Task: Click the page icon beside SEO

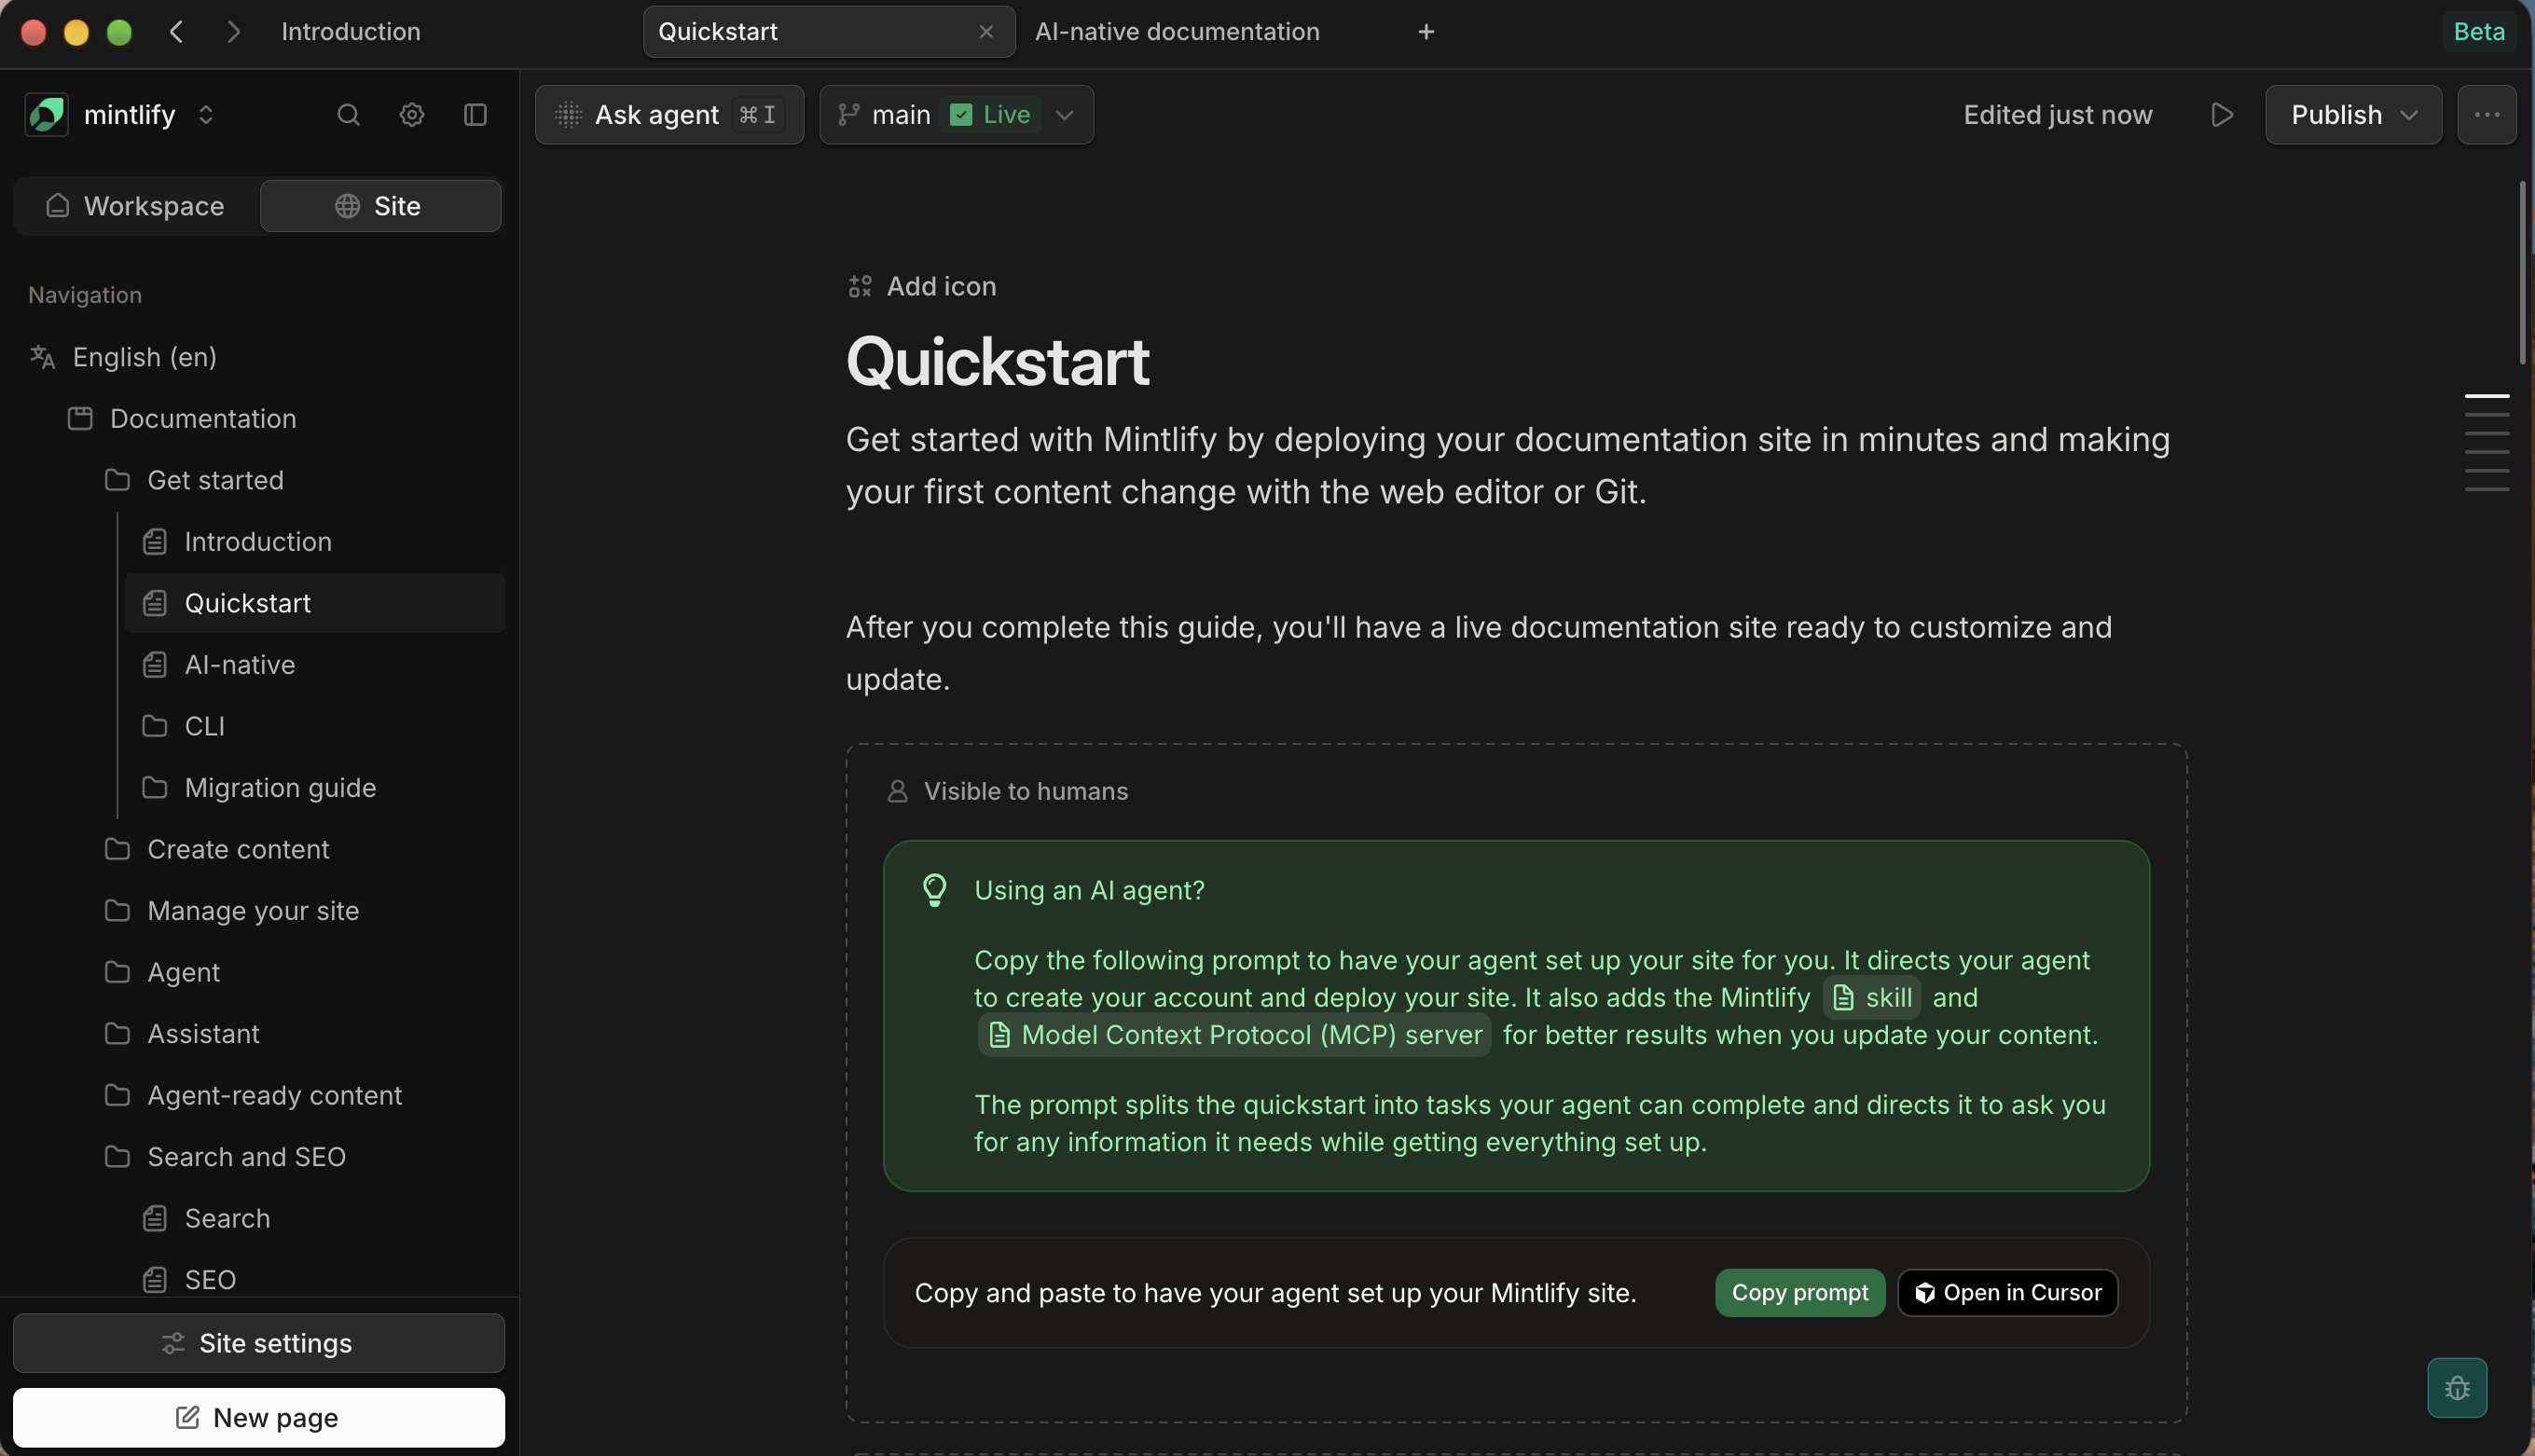Action: [x=154, y=1280]
